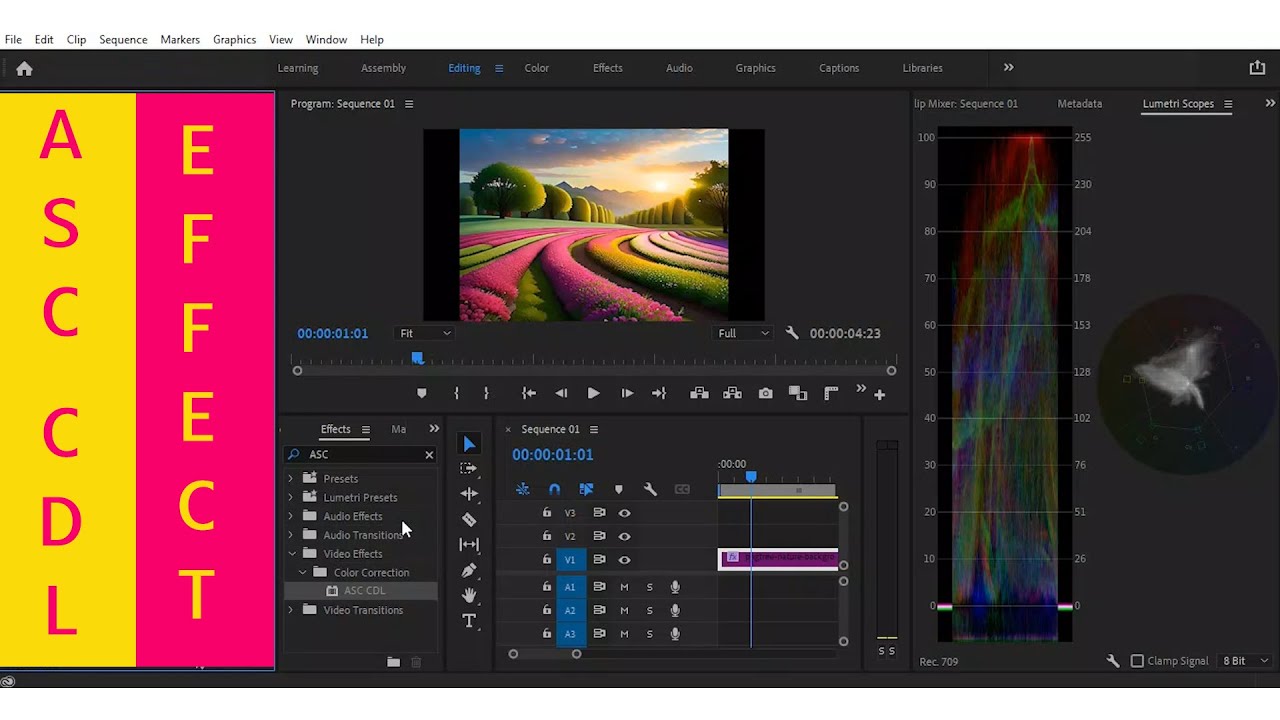Viewport: 1280px width, 720px height.
Task: Step back one frame
Action: (x=561, y=393)
